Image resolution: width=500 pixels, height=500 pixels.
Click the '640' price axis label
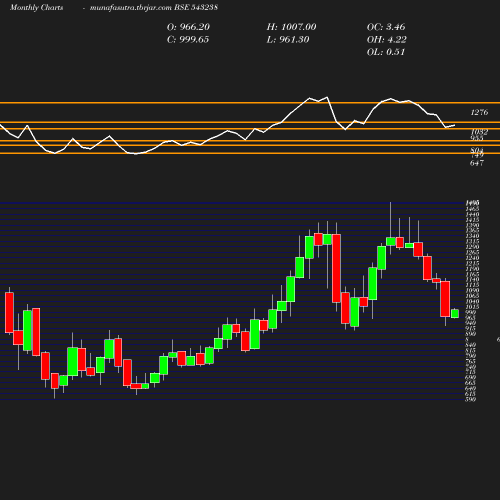(x=471, y=388)
